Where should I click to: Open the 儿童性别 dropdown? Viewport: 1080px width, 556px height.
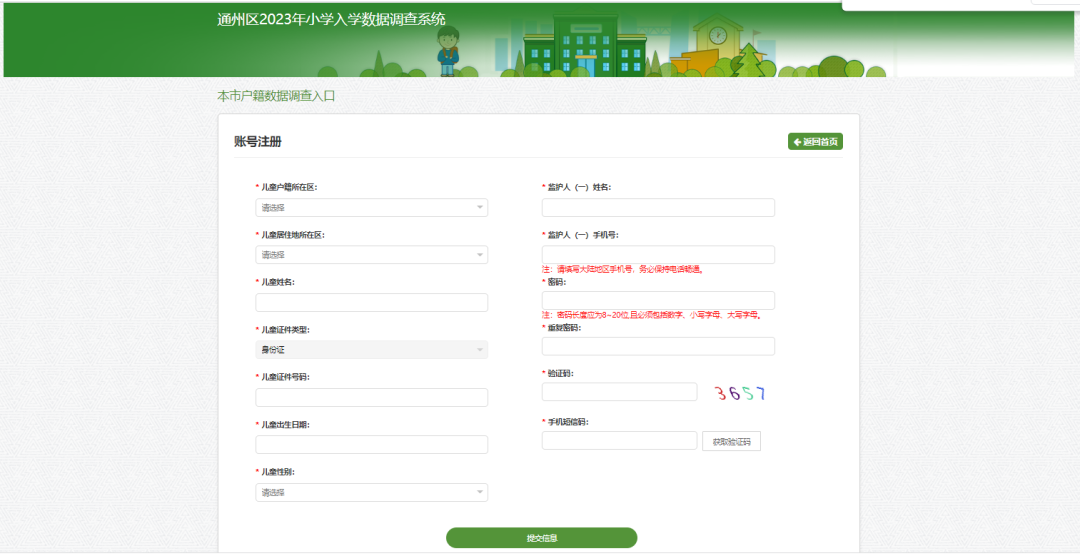371,493
